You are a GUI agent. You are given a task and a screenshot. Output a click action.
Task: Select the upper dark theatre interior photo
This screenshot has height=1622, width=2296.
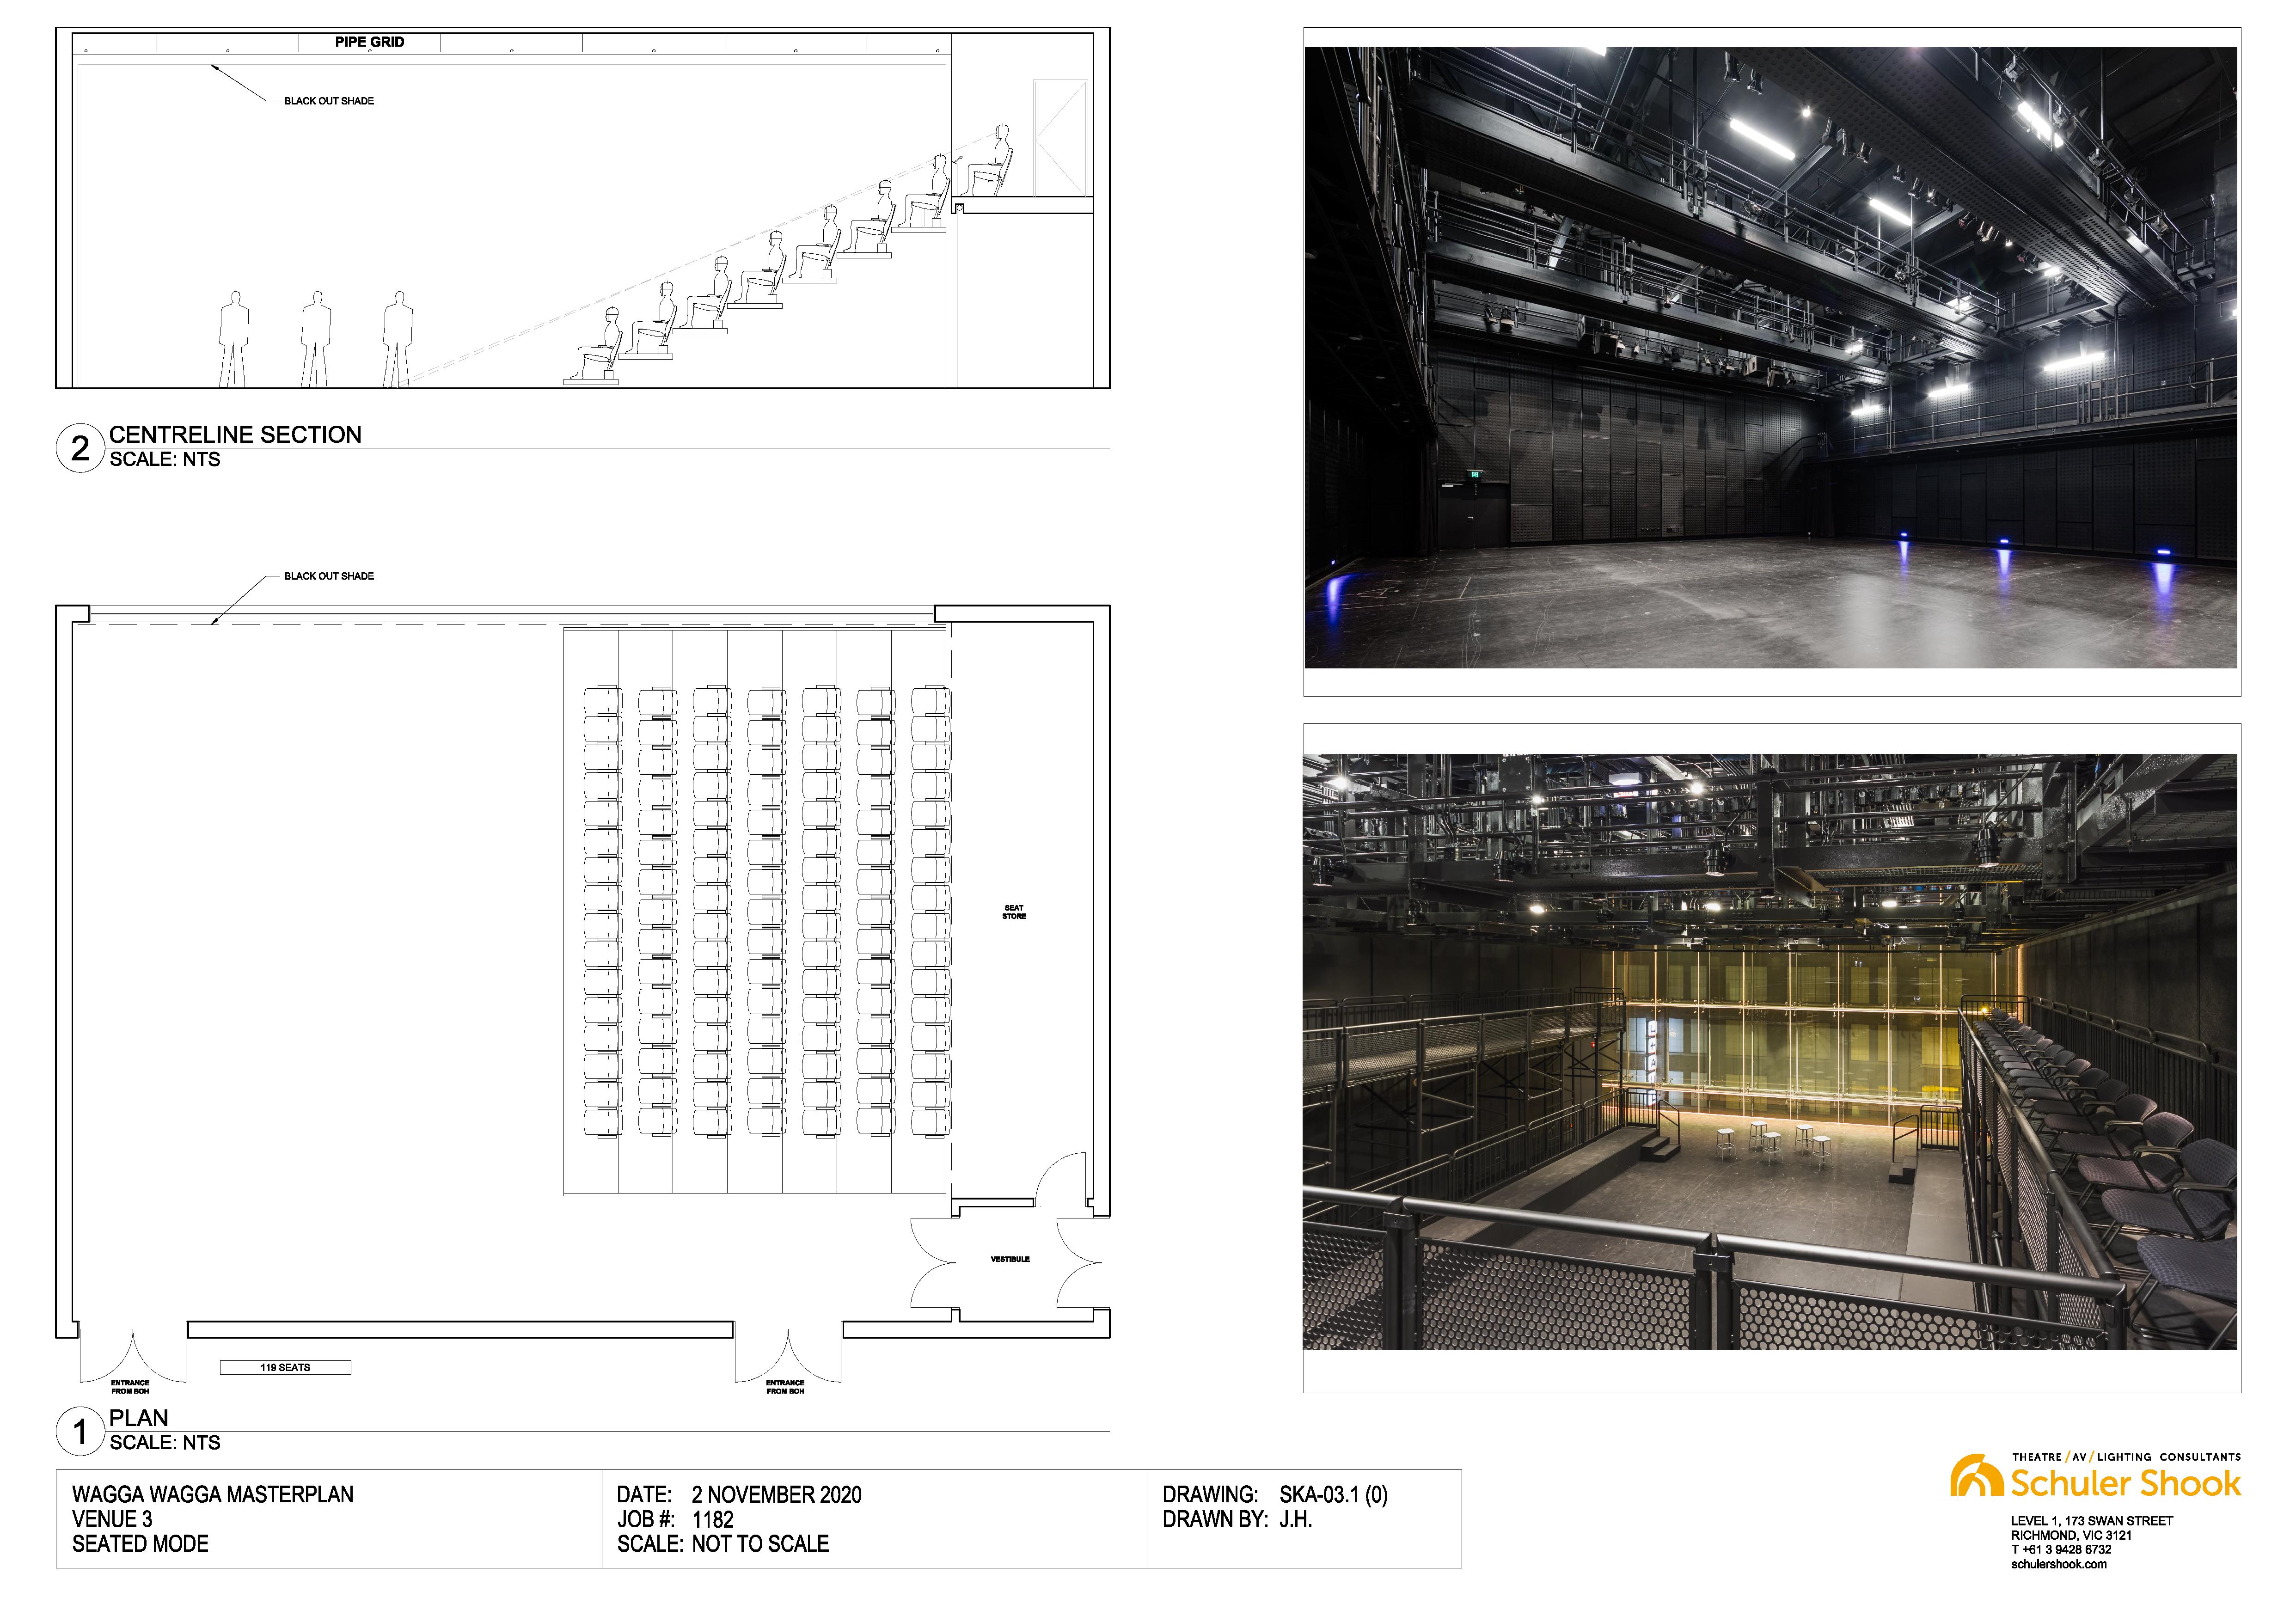pos(1770,357)
